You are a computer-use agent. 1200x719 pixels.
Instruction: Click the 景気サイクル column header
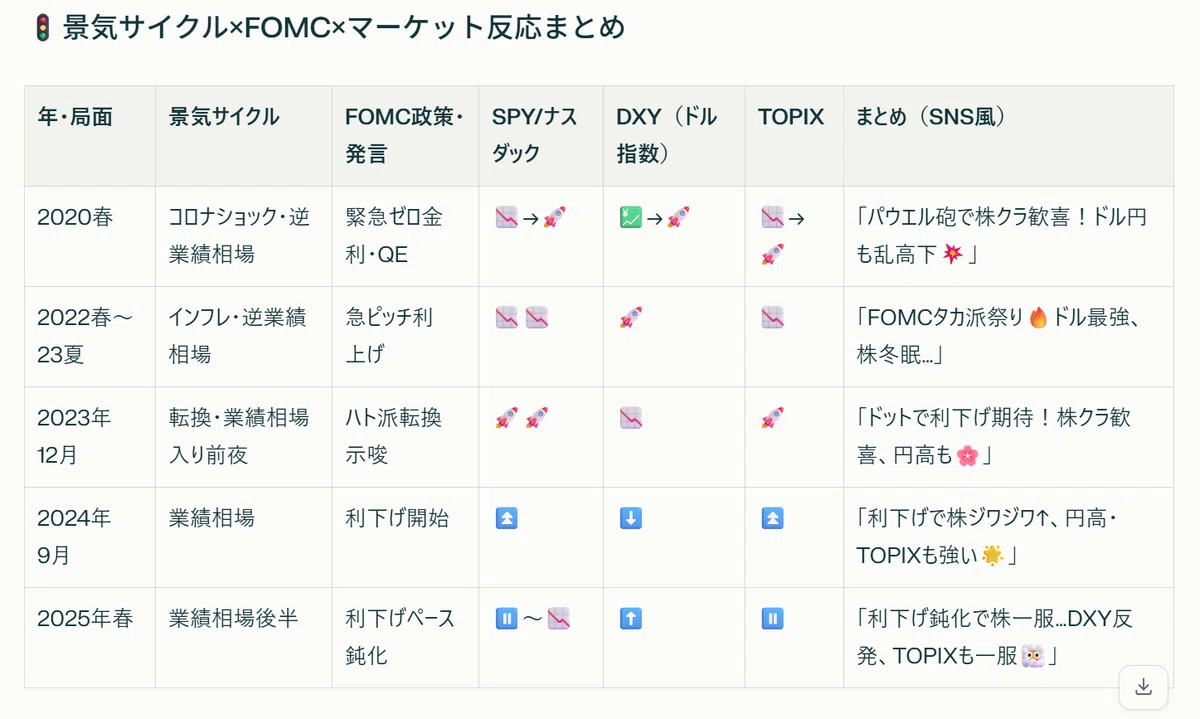click(x=224, y=117)
